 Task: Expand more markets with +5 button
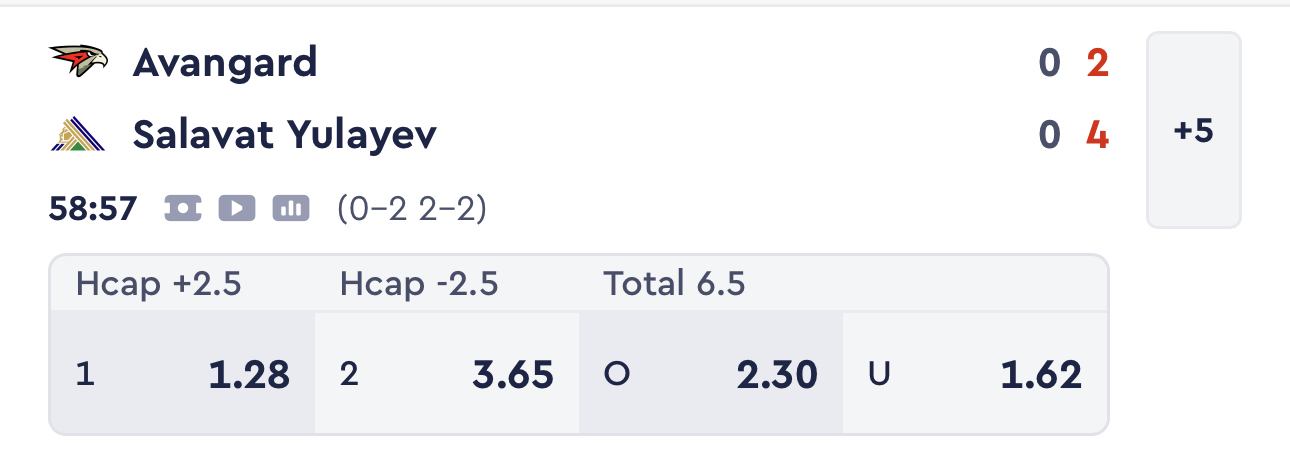(1193, 130)
